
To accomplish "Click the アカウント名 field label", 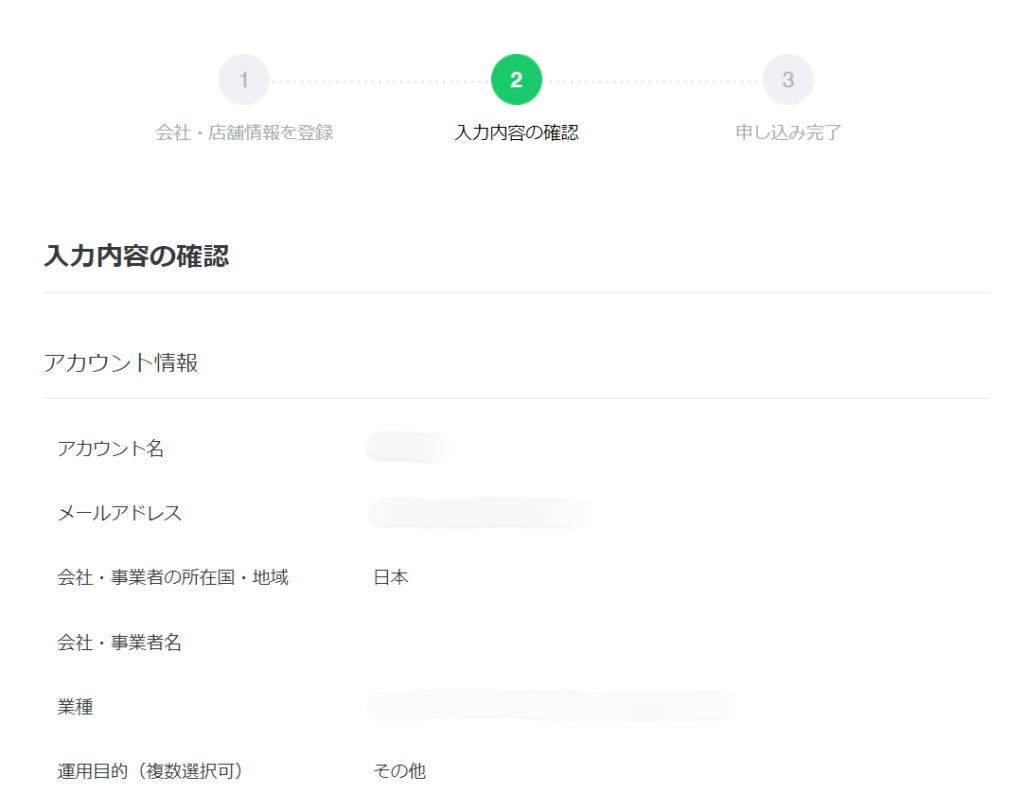I will click(110, 449).
